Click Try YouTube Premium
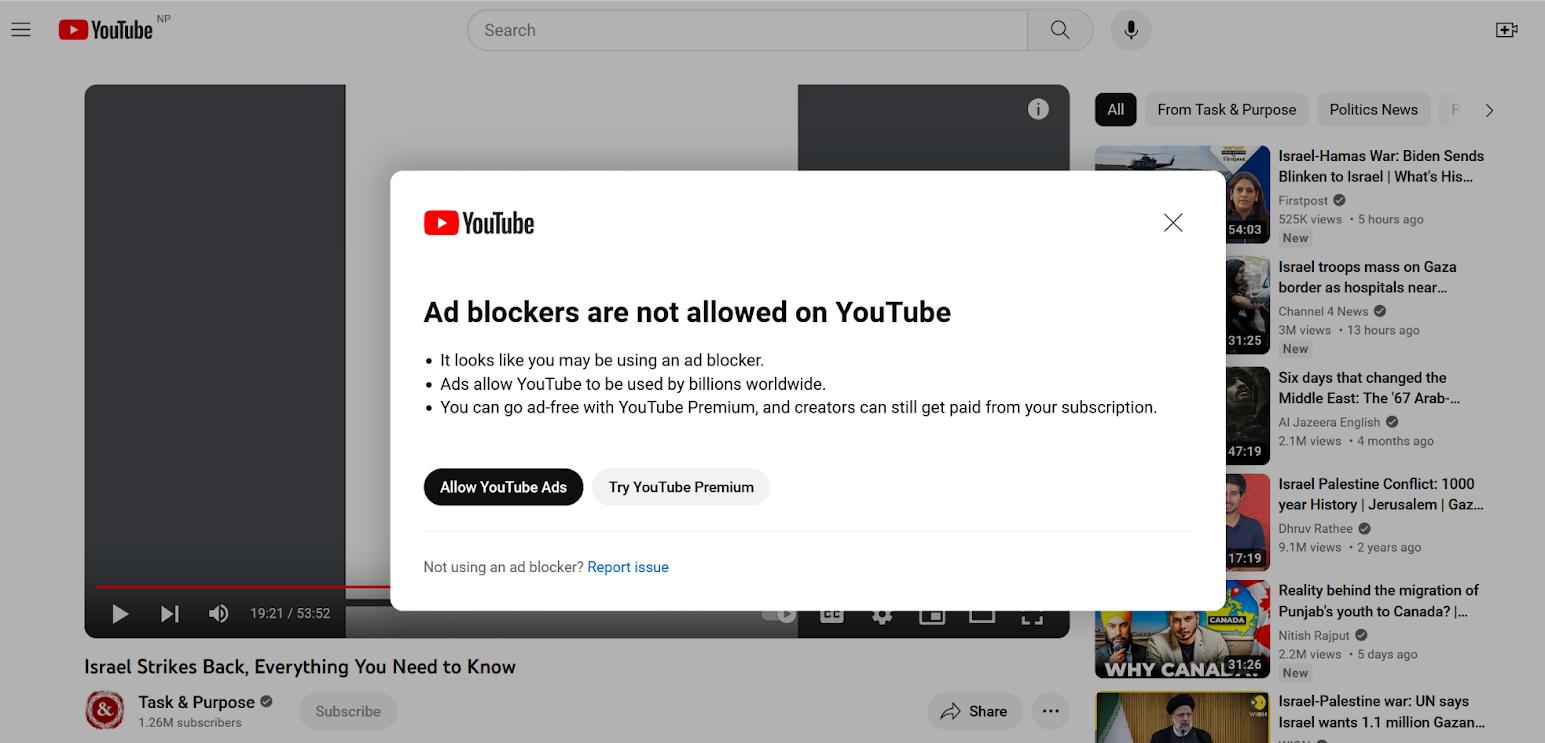The width and height of the screenshot is (1545, 743). tap(681, 487)
